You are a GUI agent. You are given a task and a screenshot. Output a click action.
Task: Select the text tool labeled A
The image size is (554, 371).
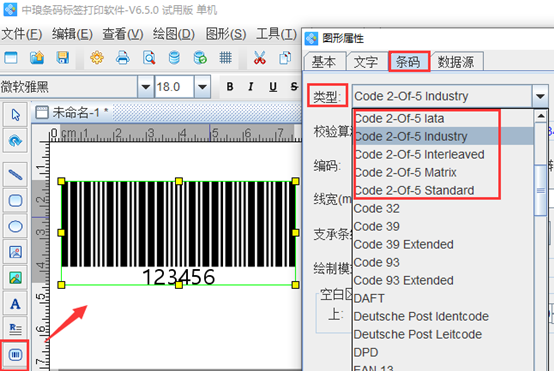pos(15,304)
